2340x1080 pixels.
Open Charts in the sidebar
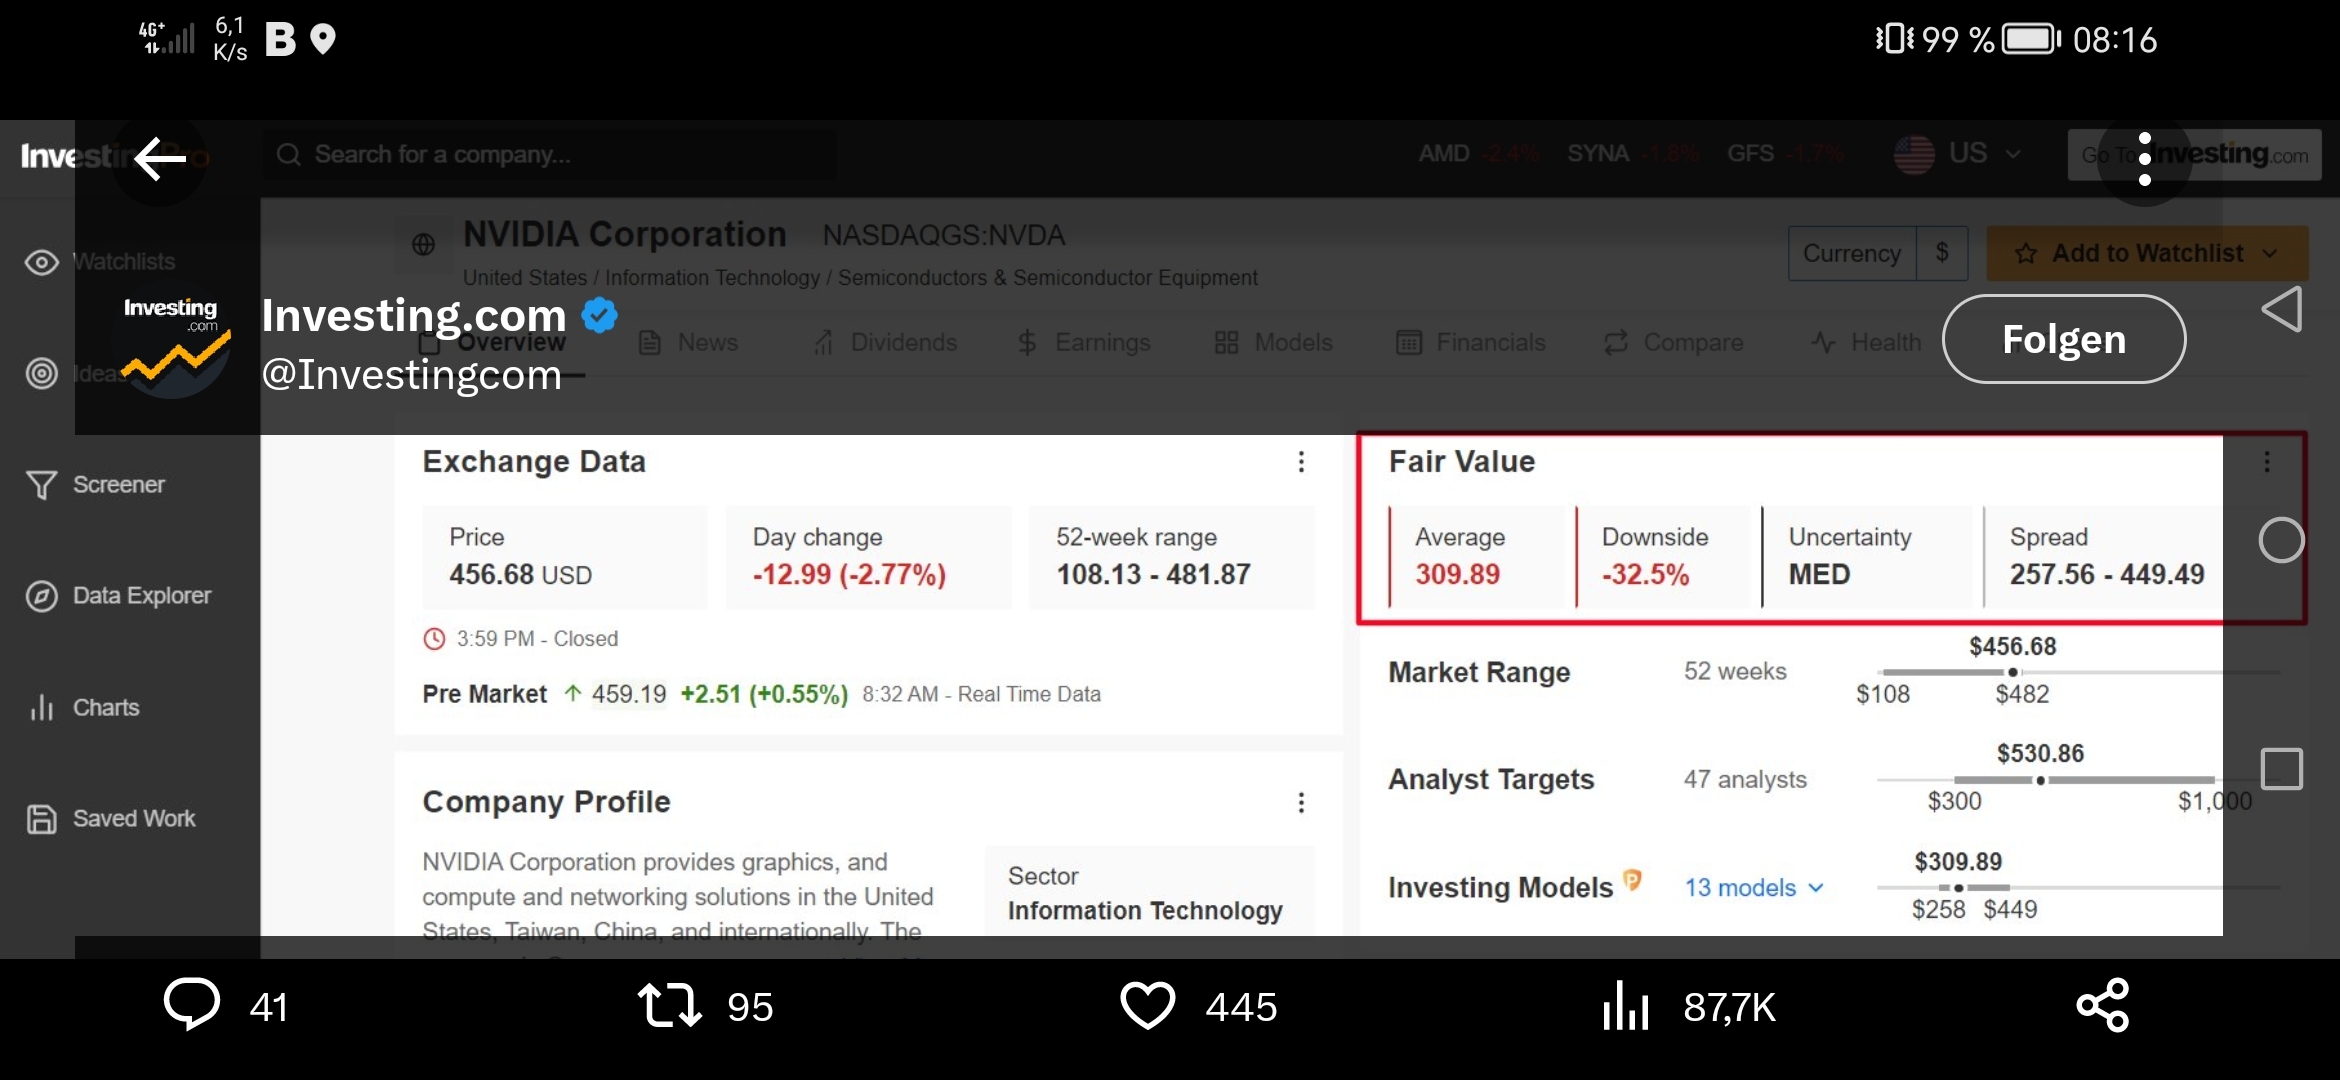(x=105, y=708)
